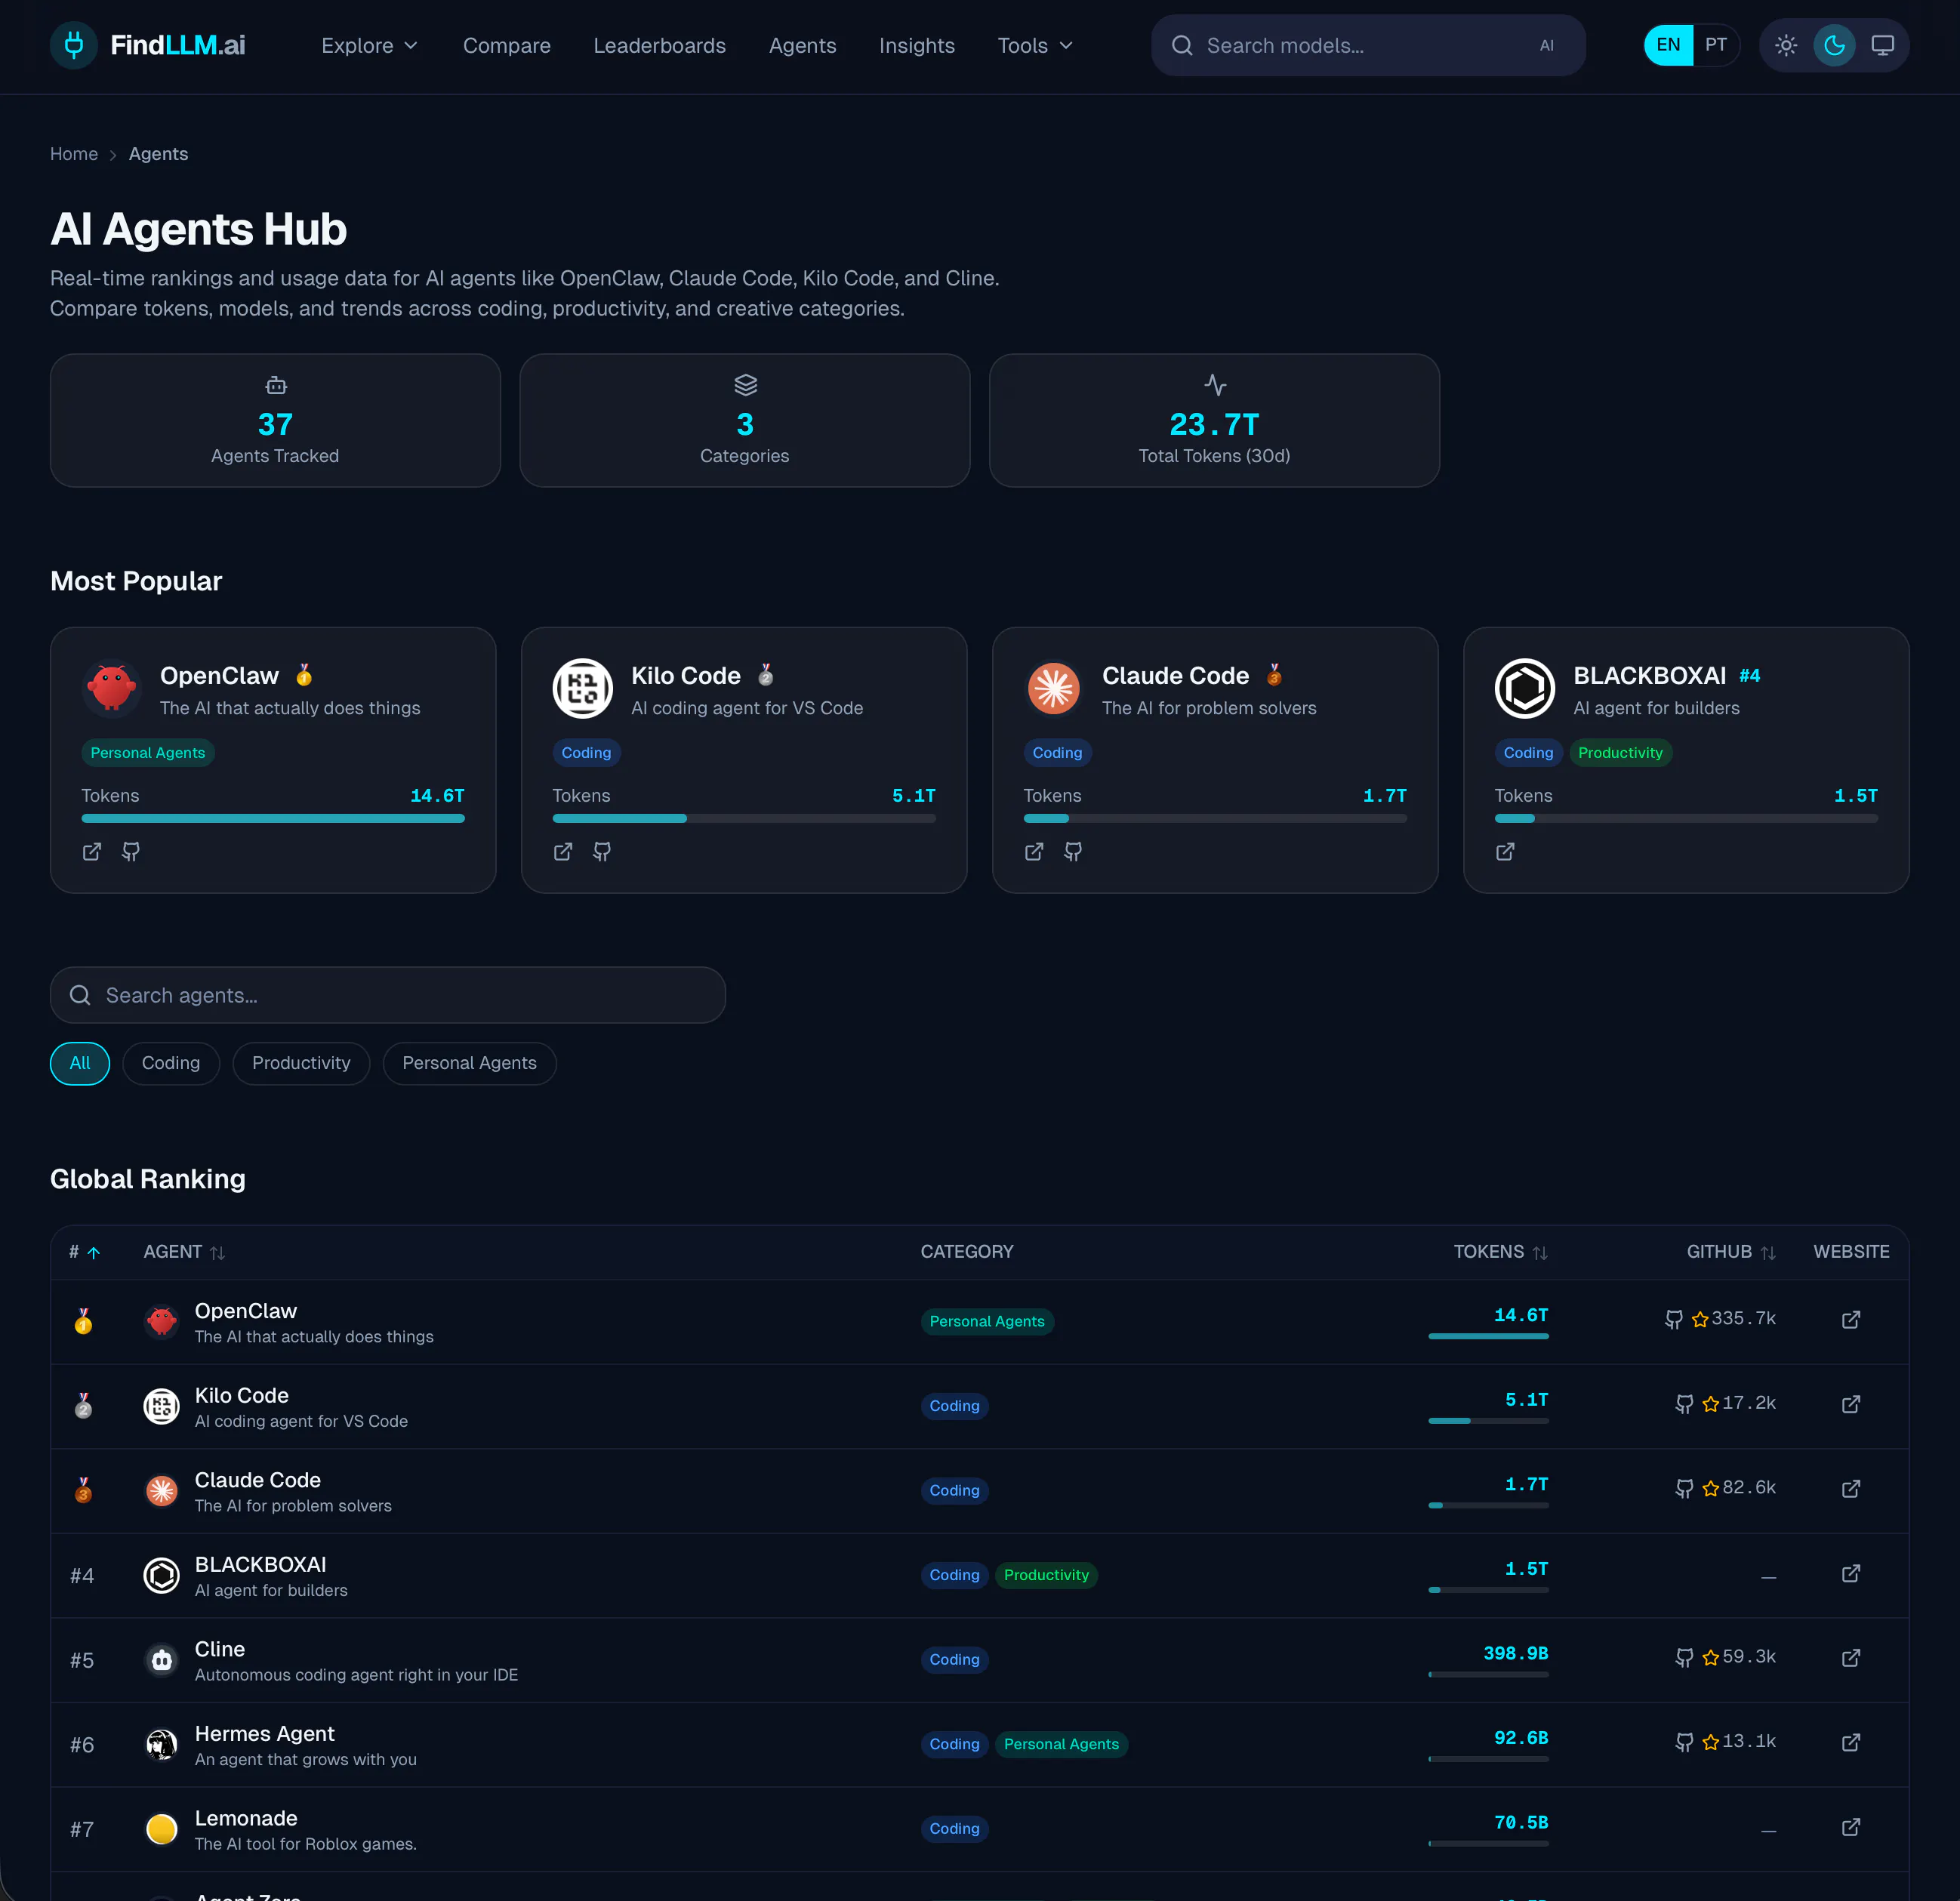
Task: Sort ranking by Tokens column
Action: (x=1500, y=1252)
